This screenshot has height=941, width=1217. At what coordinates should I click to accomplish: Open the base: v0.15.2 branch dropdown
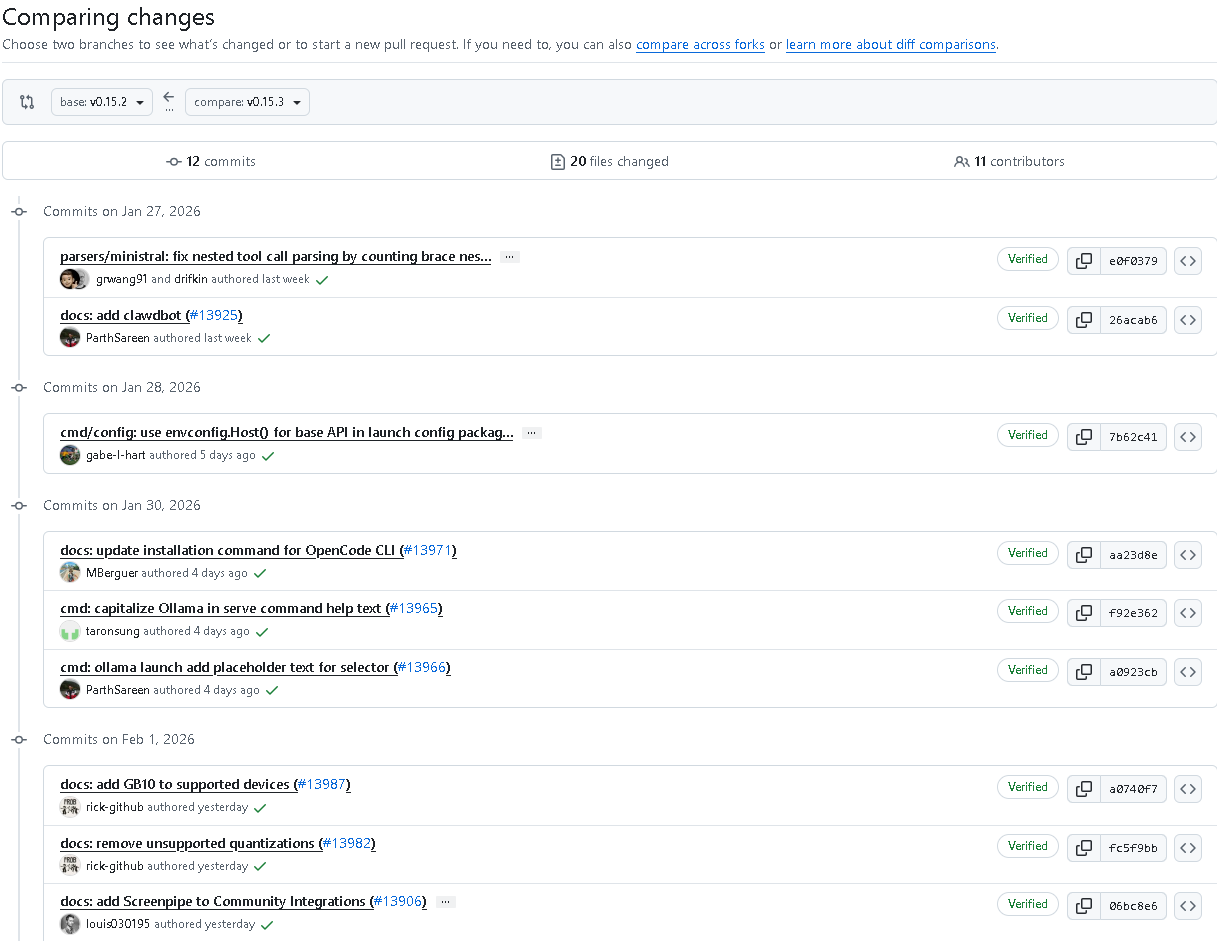point(102,102)
